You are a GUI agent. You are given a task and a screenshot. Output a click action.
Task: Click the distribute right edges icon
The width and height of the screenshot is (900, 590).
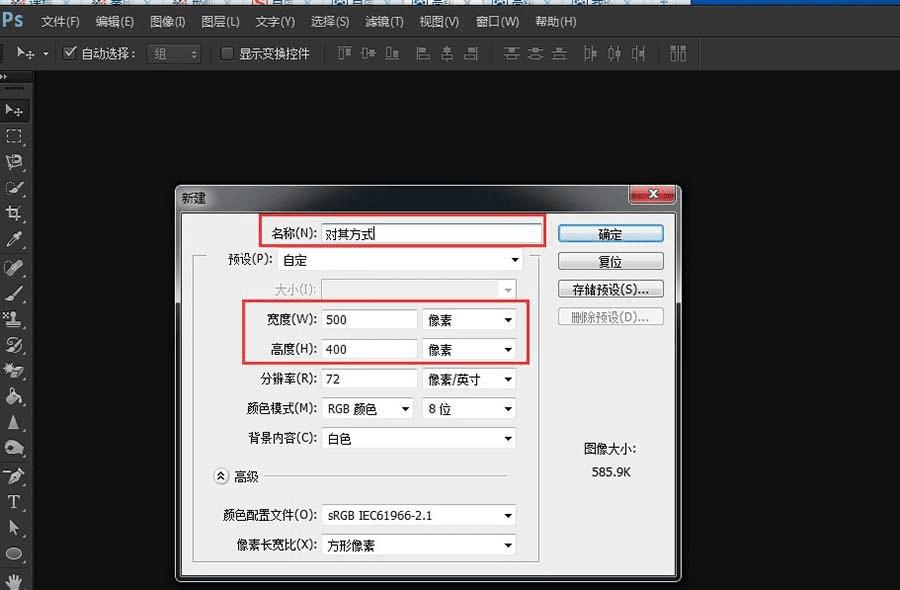click(x=638, y=53)
